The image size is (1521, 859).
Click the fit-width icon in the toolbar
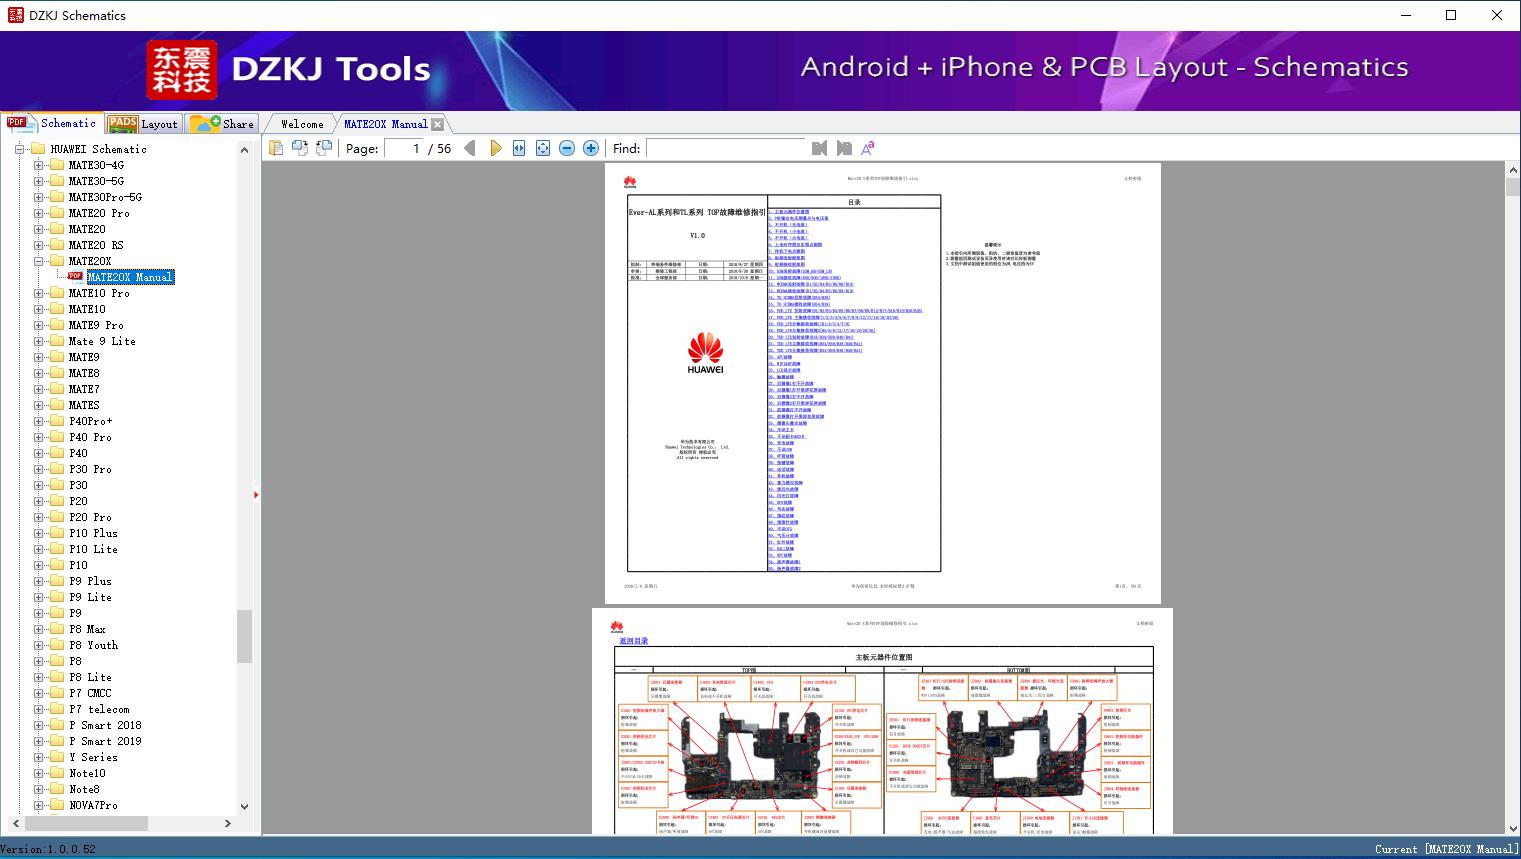pyautogui.click(x=519, y=148)
